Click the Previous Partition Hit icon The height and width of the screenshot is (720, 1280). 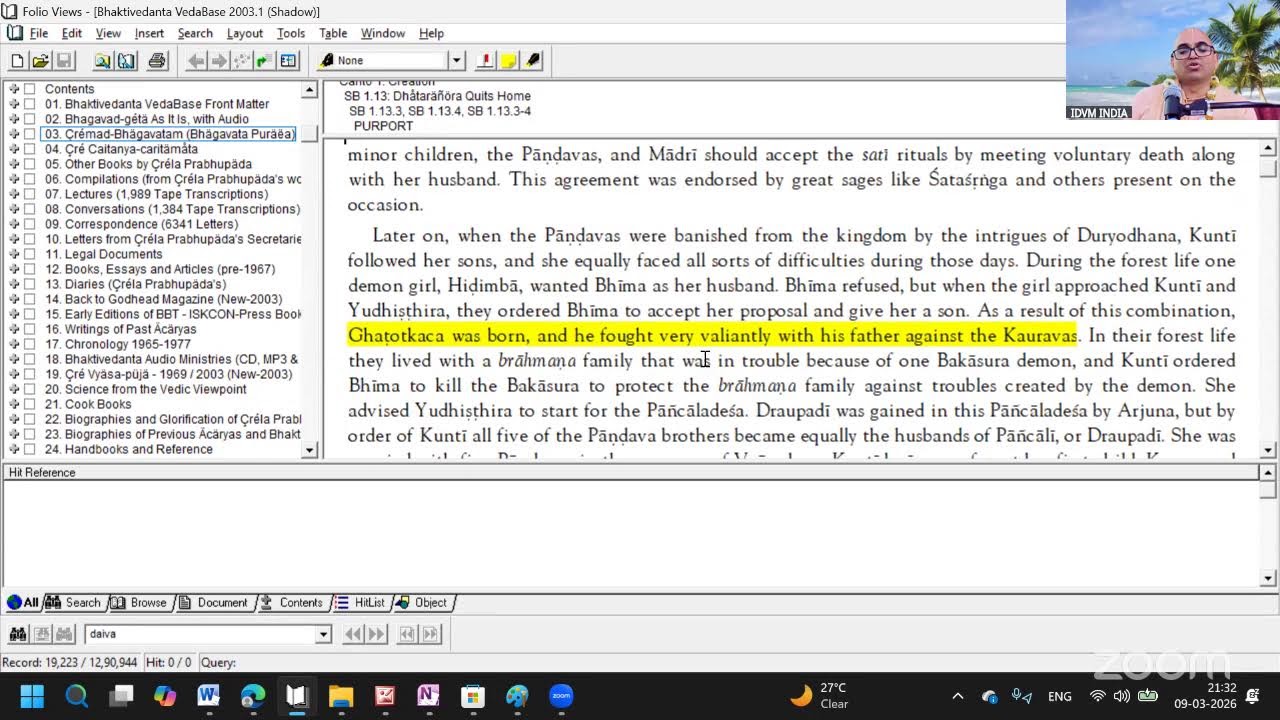[407, 634]
